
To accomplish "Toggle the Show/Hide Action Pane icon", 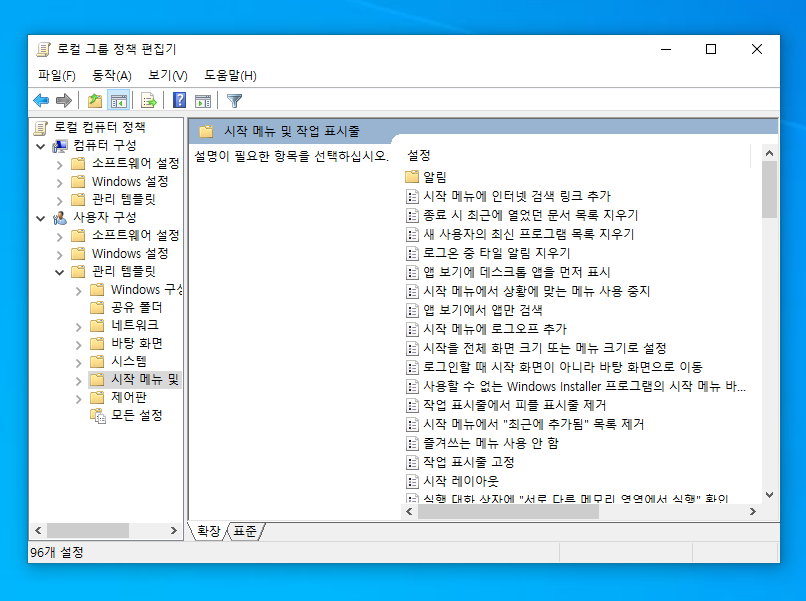I will [203, 100].
